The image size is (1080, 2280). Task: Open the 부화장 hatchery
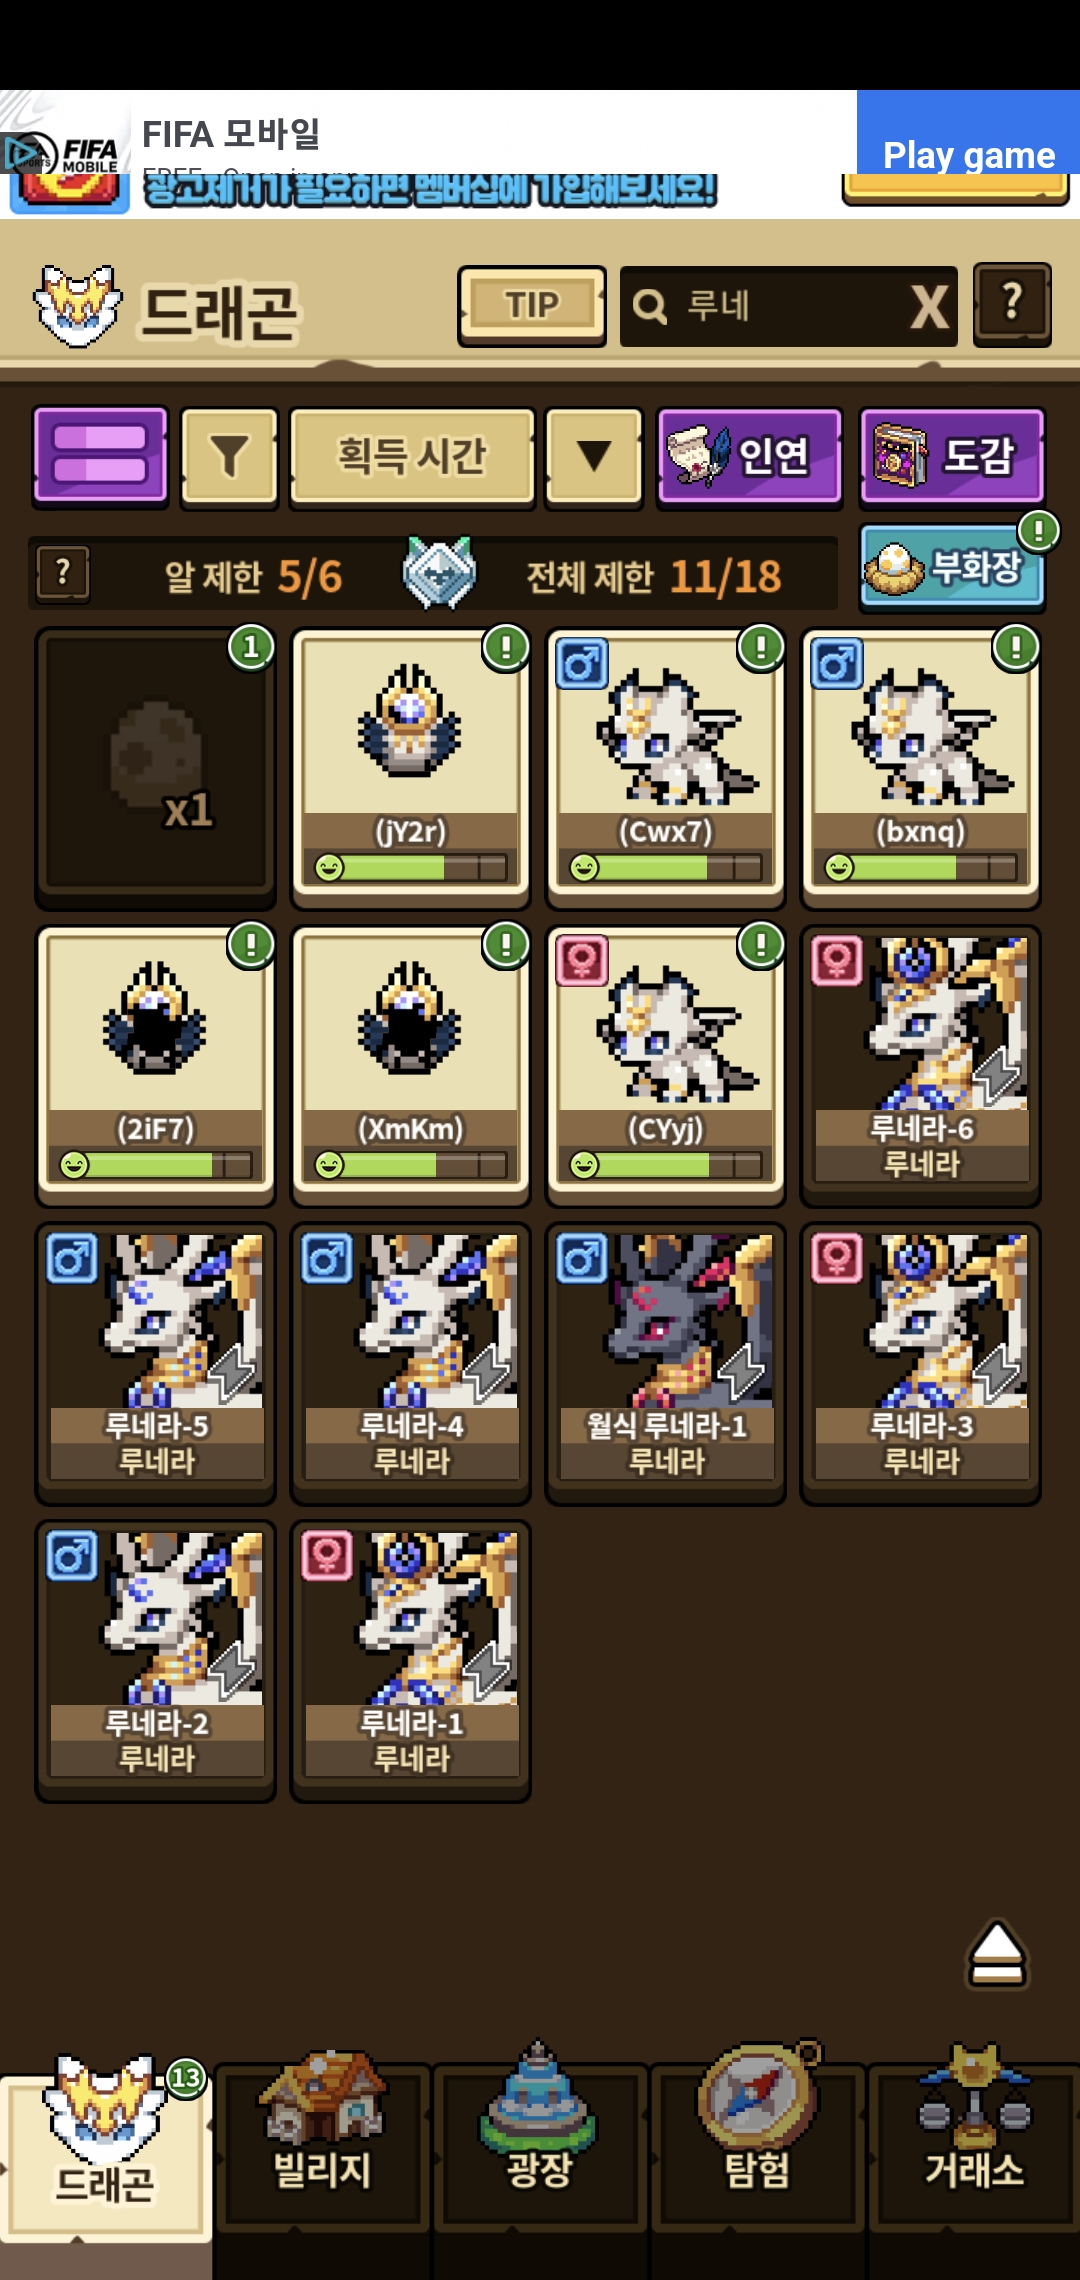[x=952, y=568]
